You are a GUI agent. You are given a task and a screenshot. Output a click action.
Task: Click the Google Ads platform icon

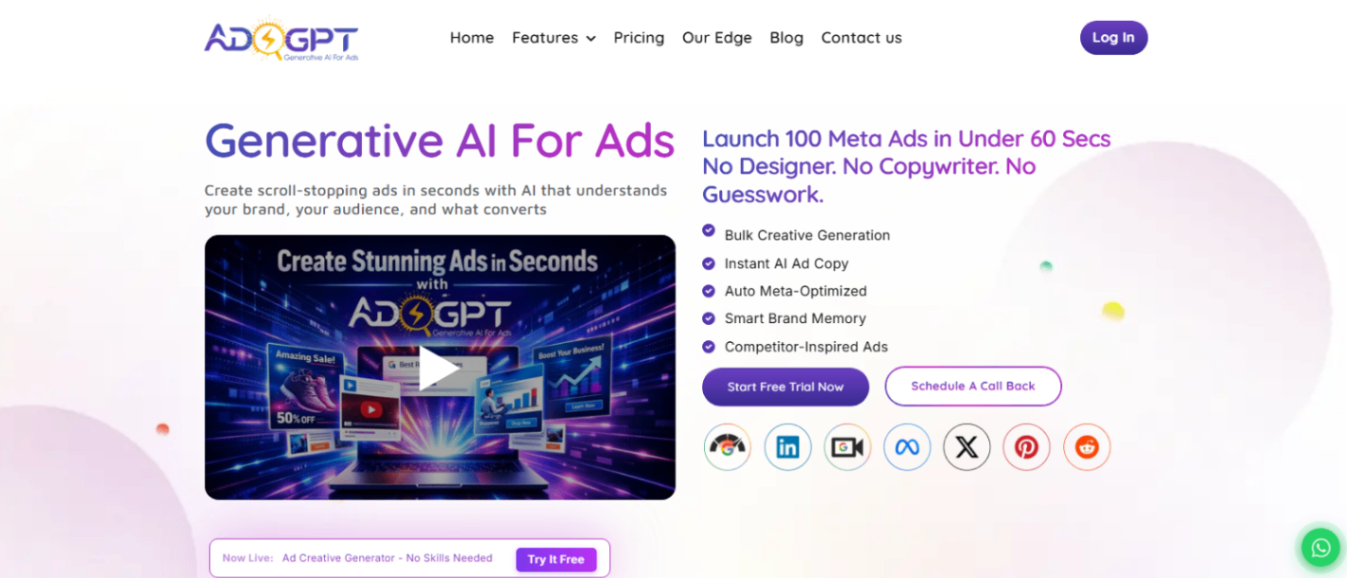[x=727, y=447]
